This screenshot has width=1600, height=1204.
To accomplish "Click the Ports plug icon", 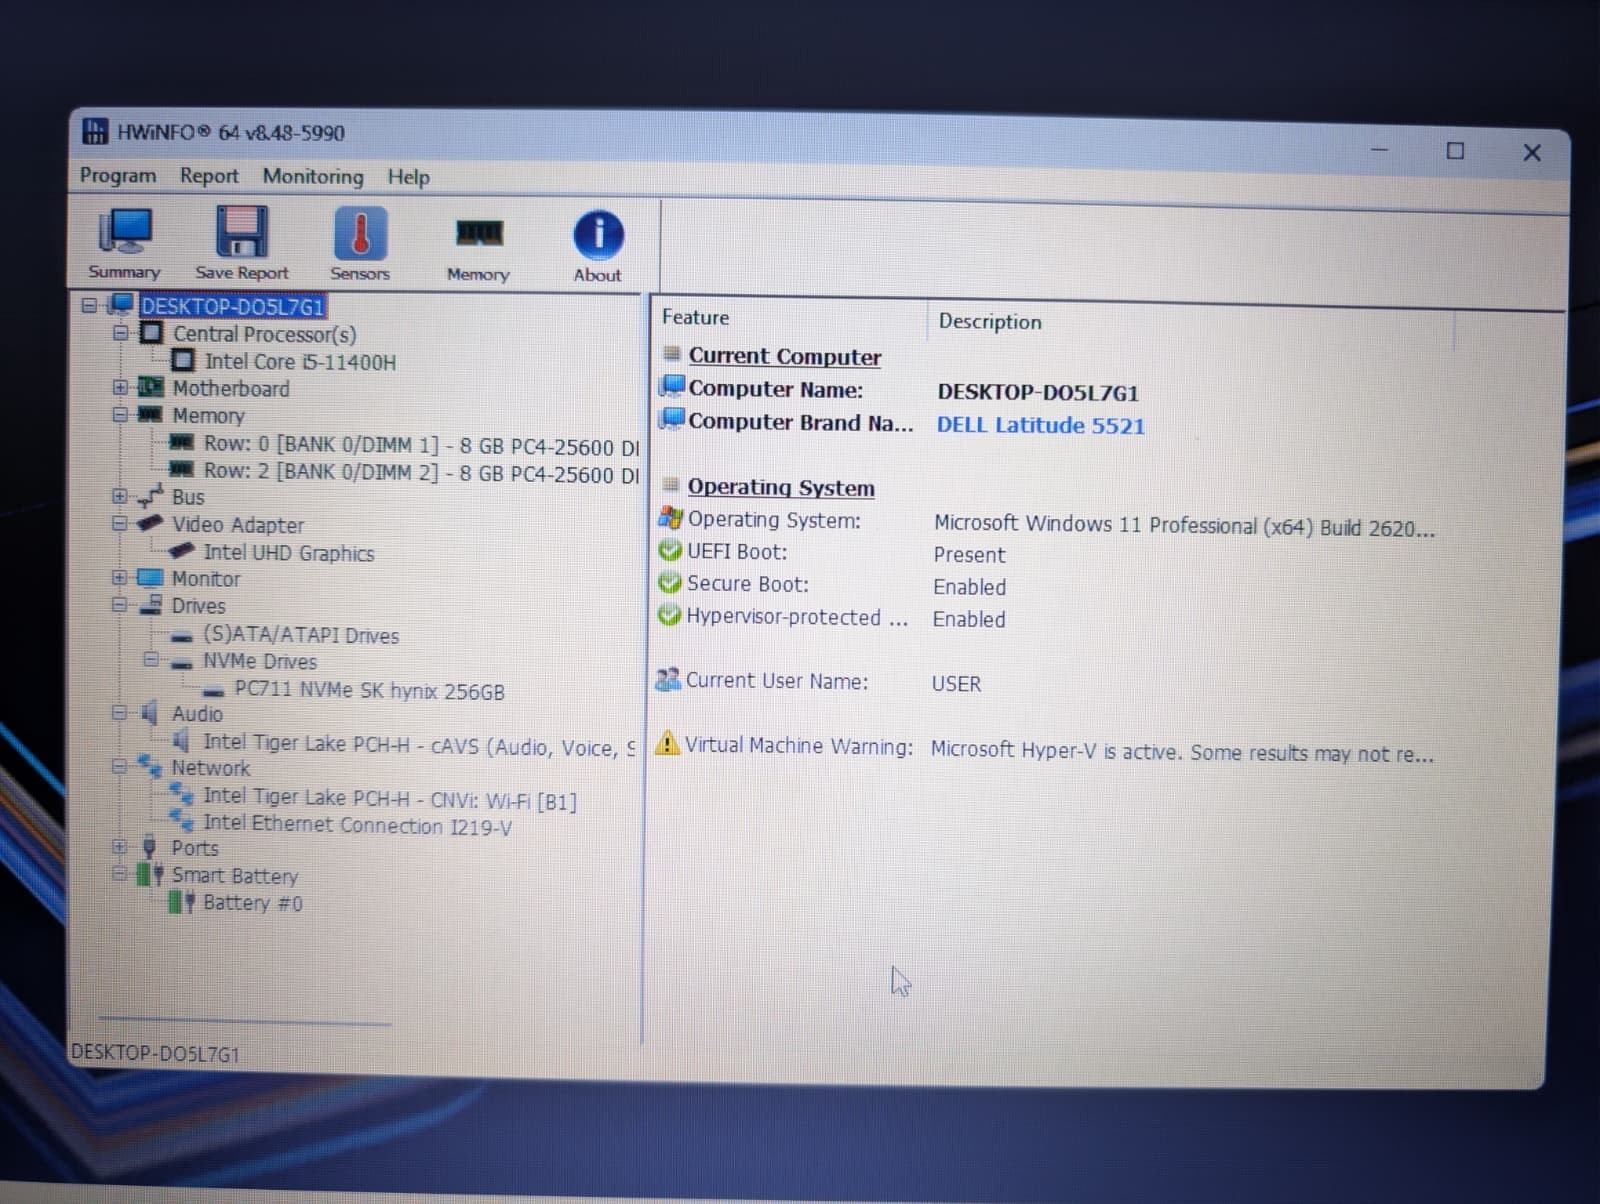I will 150,846.
